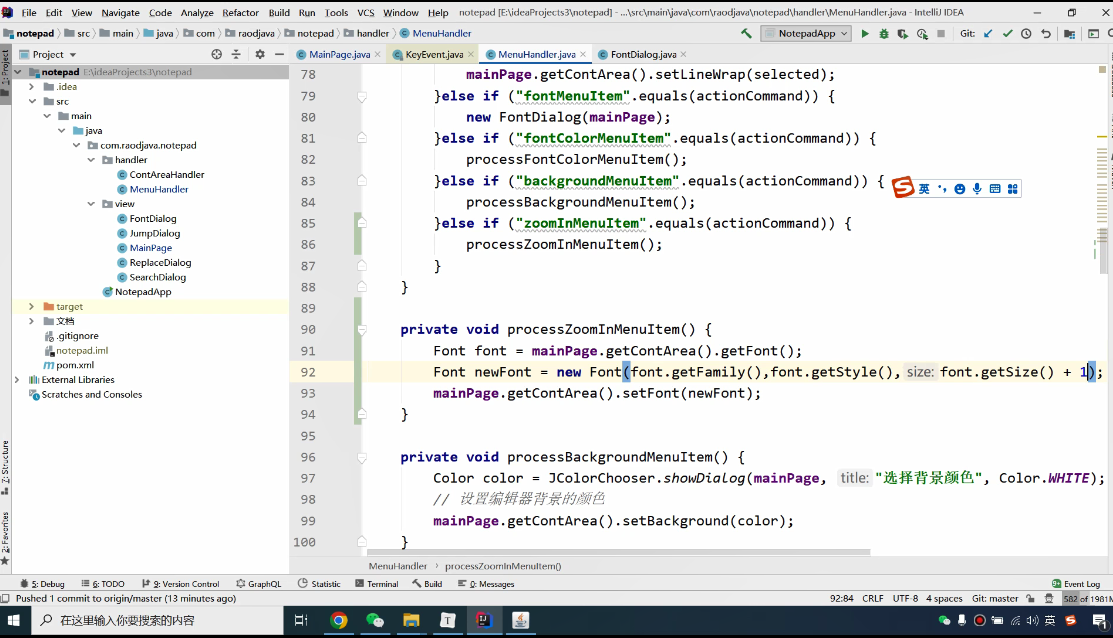Click the MenuHandler breadcrumb in navigation bar
The image size is (1113, 638).
point(434,33)
